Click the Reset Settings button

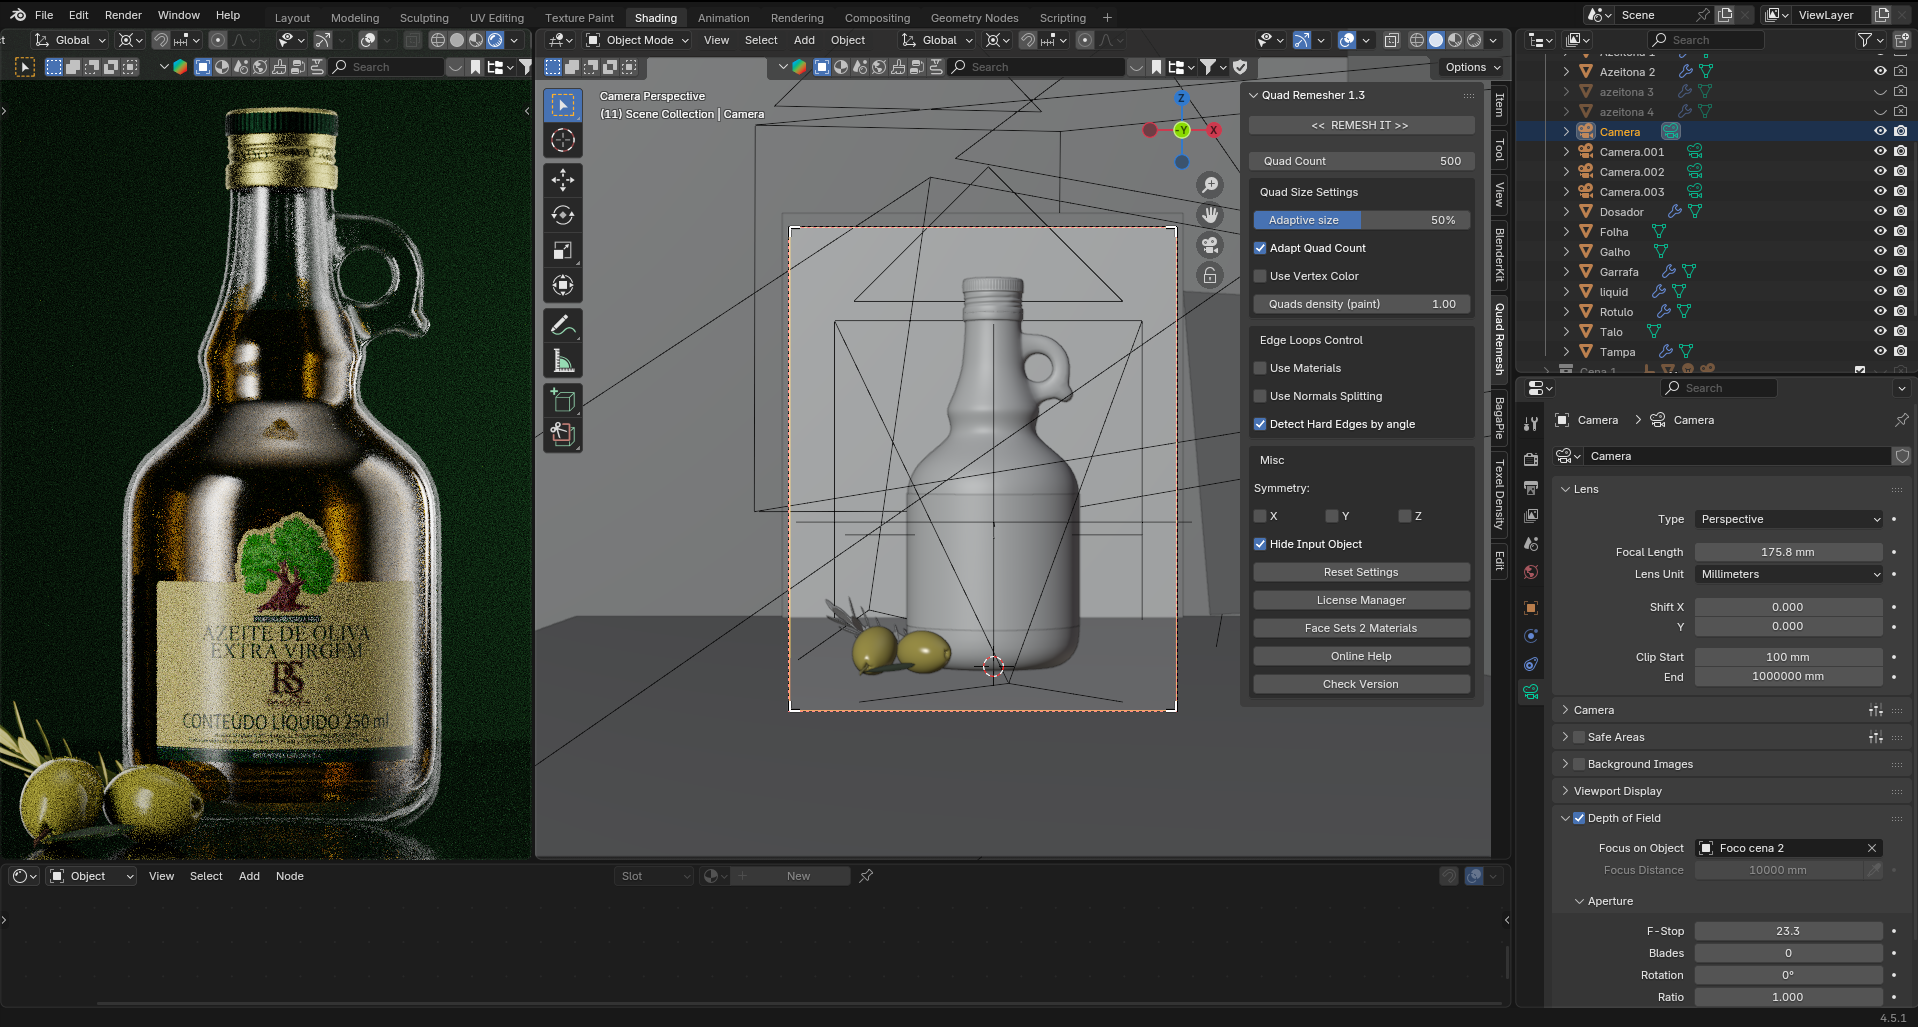1360,572
